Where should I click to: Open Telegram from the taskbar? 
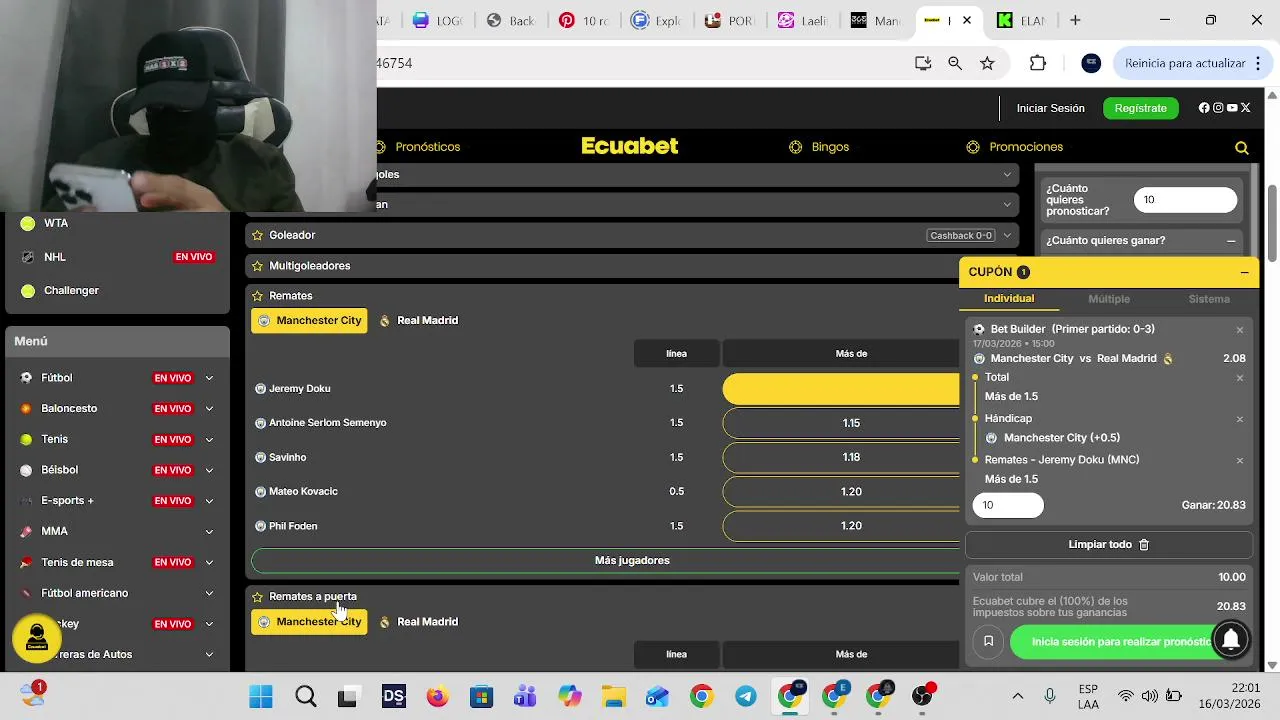[x=746, y=697]
